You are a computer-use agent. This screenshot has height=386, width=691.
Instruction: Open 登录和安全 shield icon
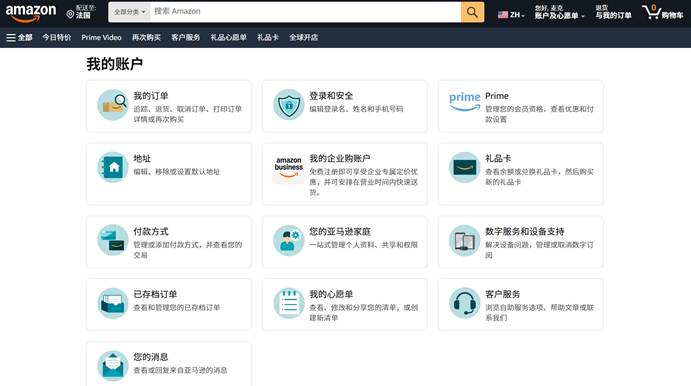[x=289, y=105]
